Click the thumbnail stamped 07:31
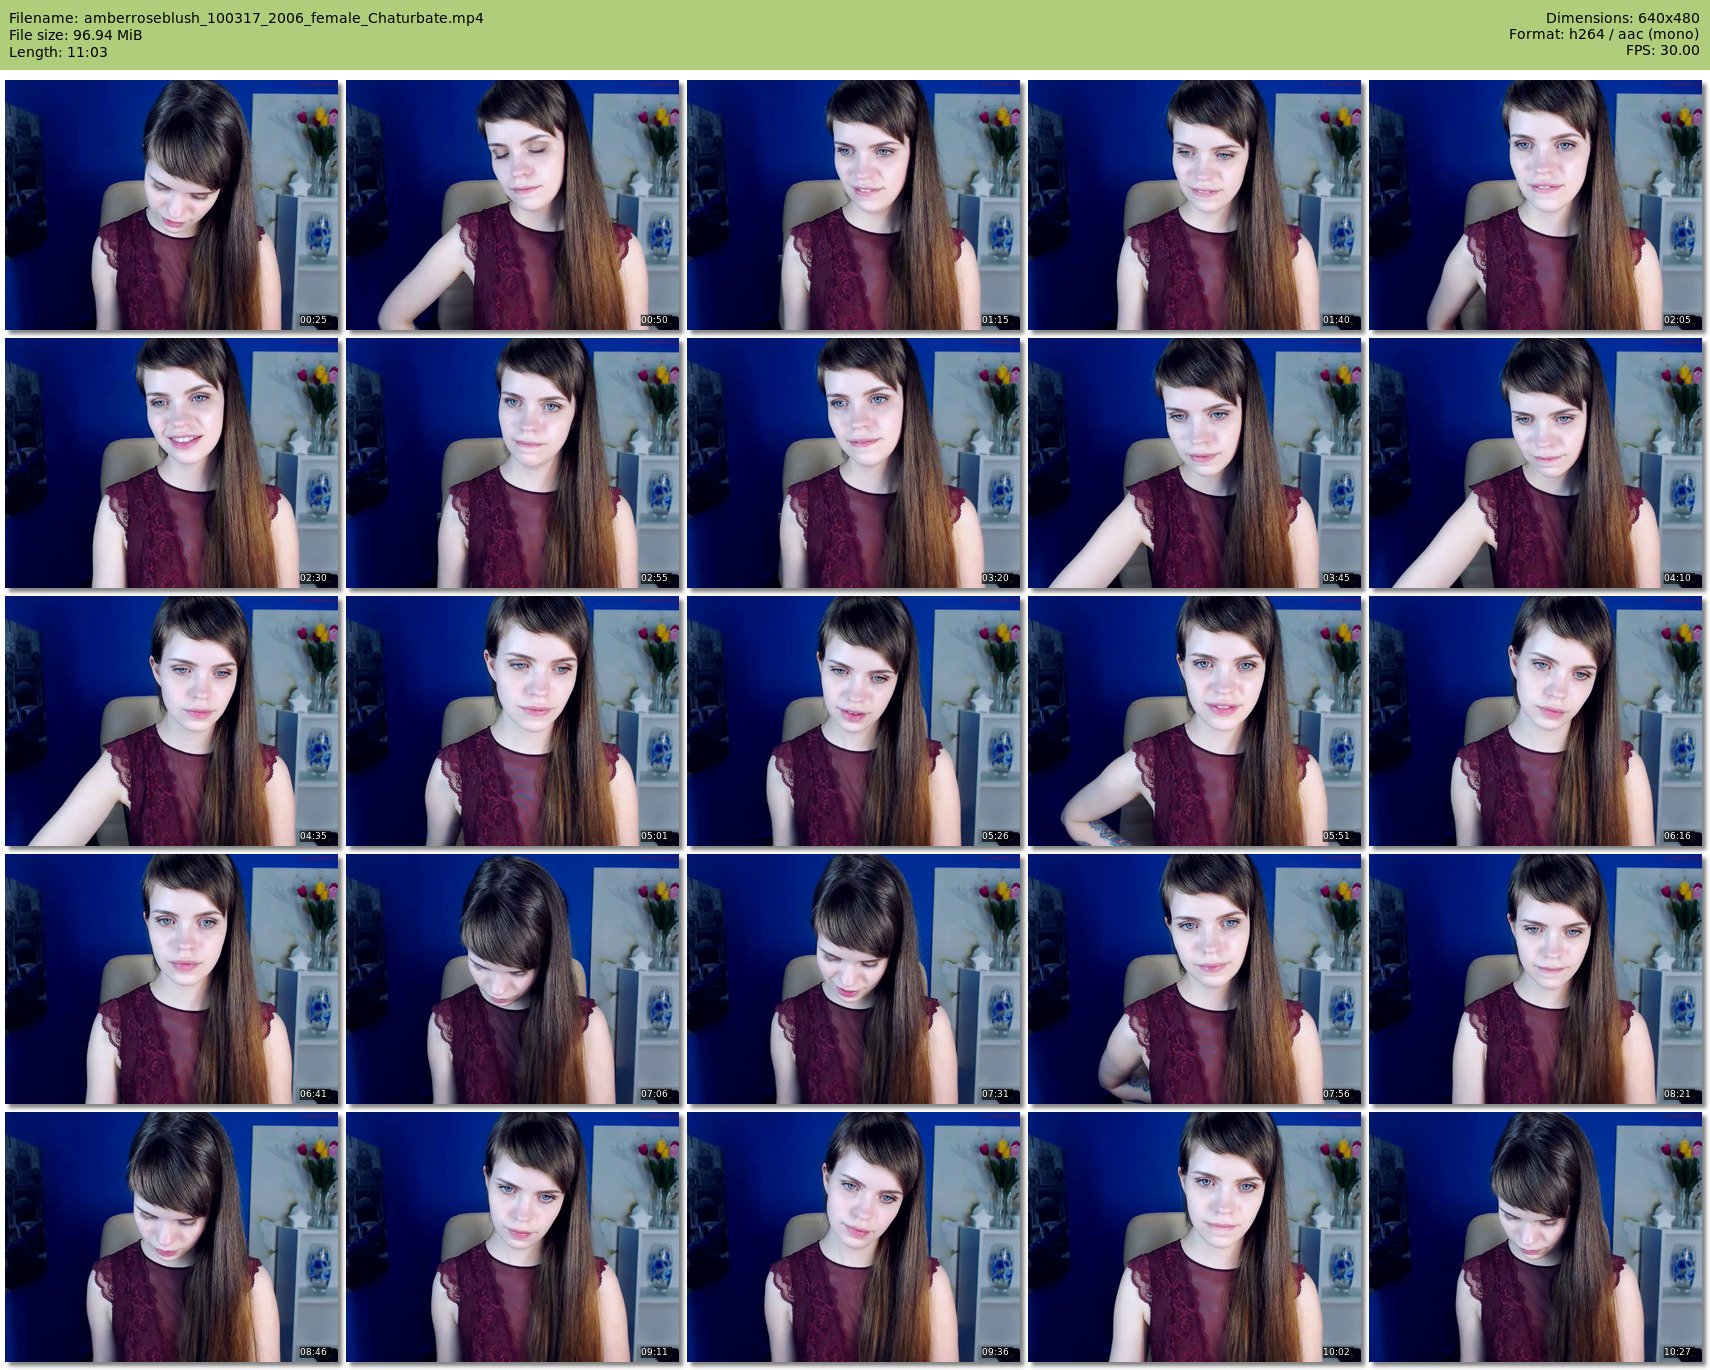This screenshot has width=1710, height=1370. pyautogui.click(x=854, y=979)
